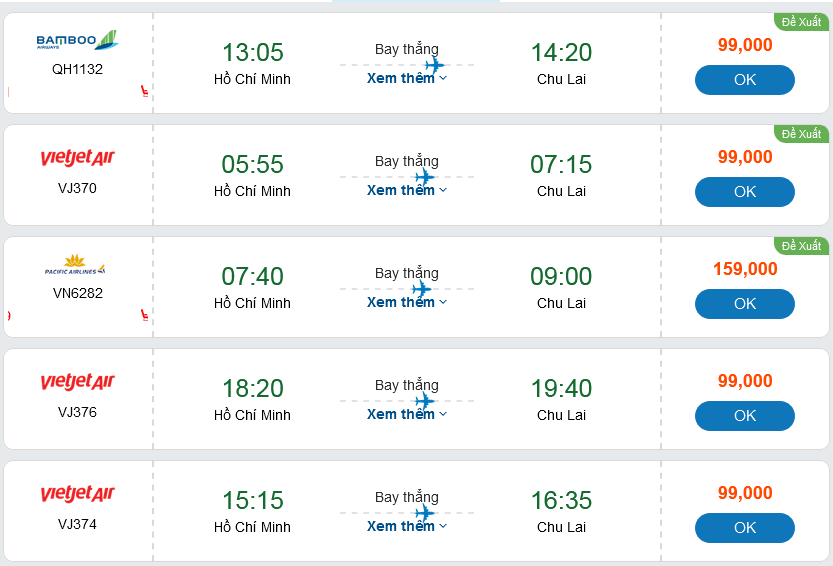Click the red seat icon on flight QH1132
Viewport: 833px width, 566px height.
click(x=145, y=93)
